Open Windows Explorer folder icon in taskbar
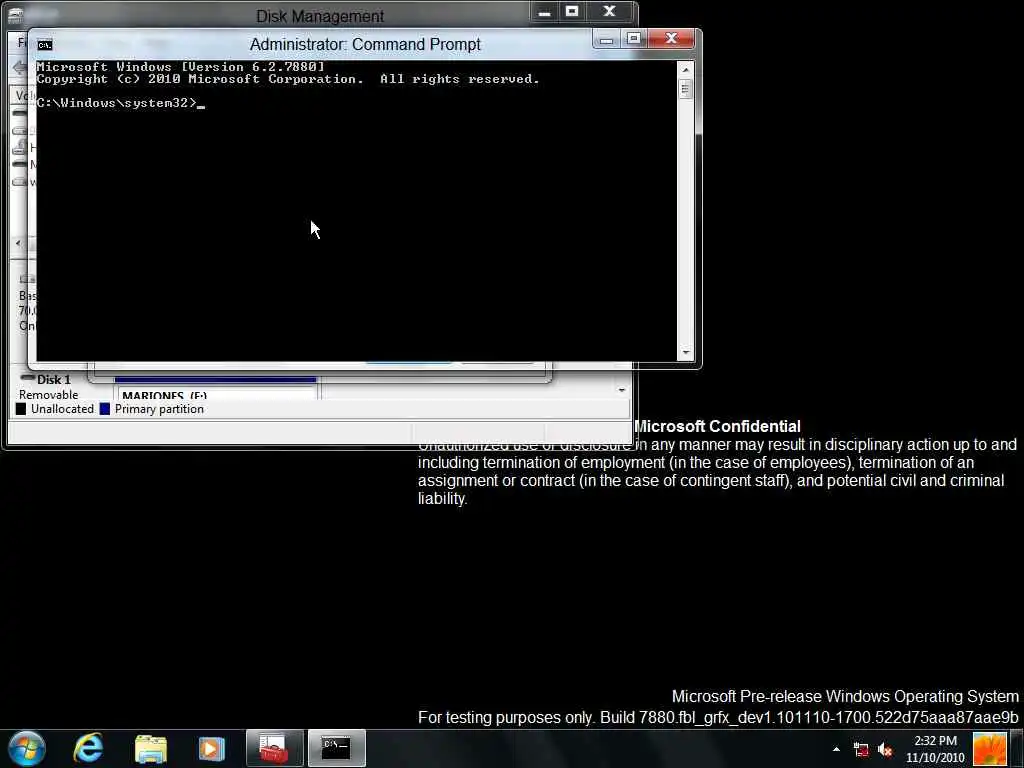This screenshot has width=1024, height=768. [x=151, y=749]
